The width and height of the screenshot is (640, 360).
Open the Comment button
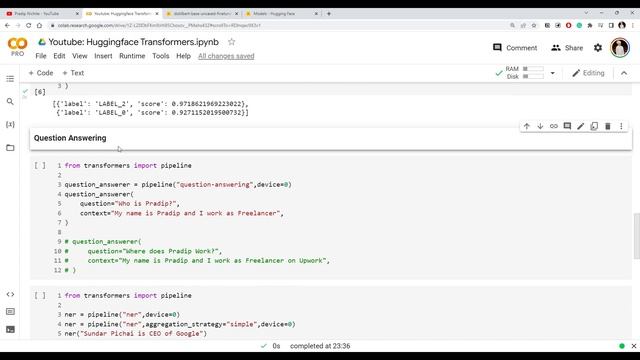tap(515, 48)
